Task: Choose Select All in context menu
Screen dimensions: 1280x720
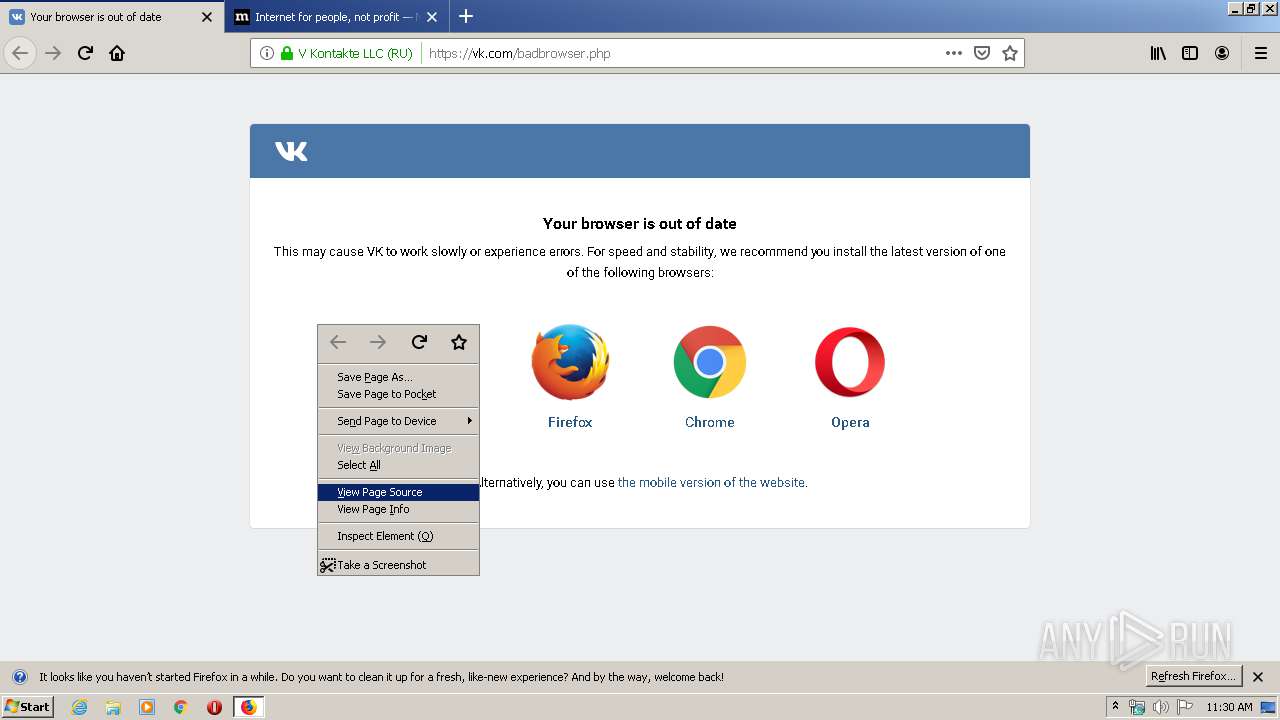Action: 398,465
